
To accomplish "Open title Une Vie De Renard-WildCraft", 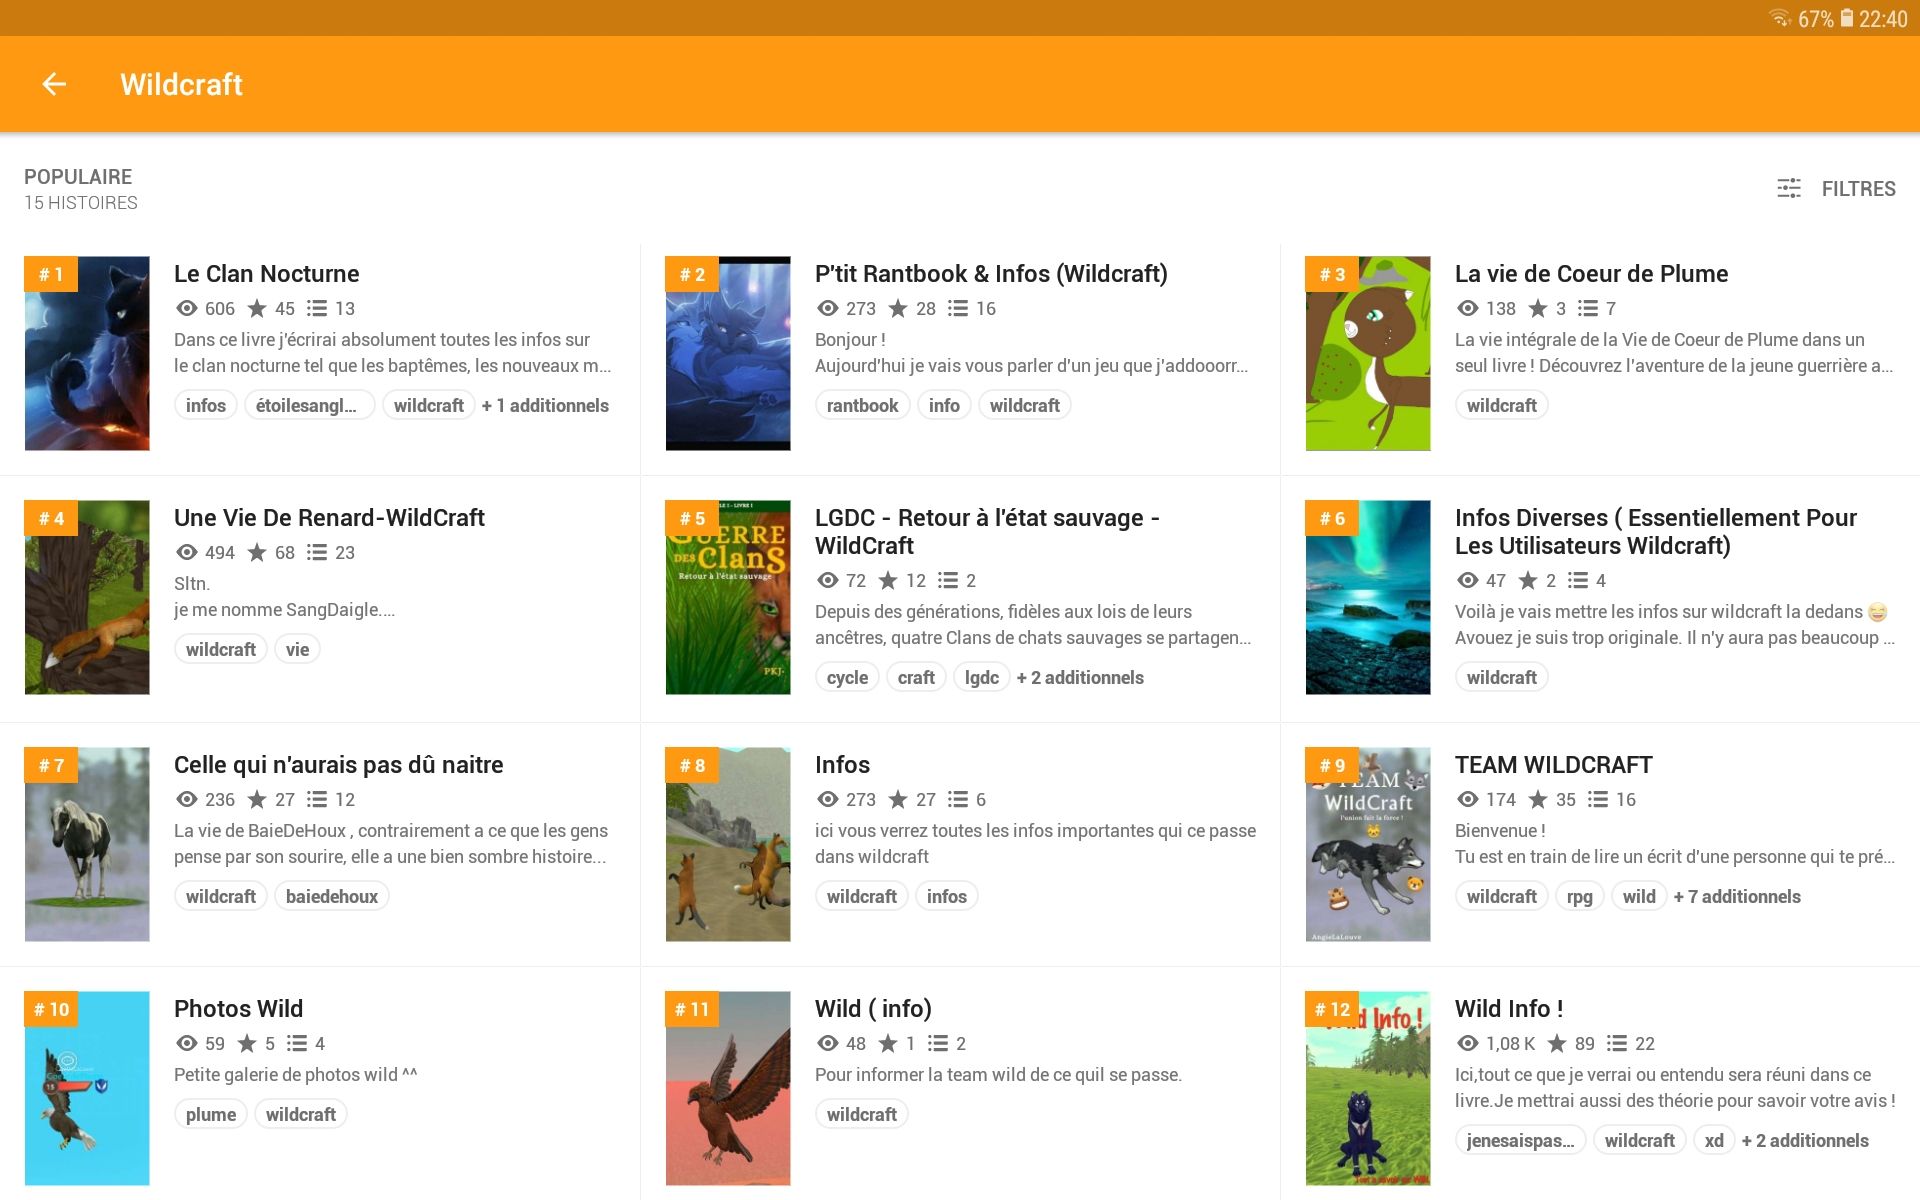I will (329, 517).
